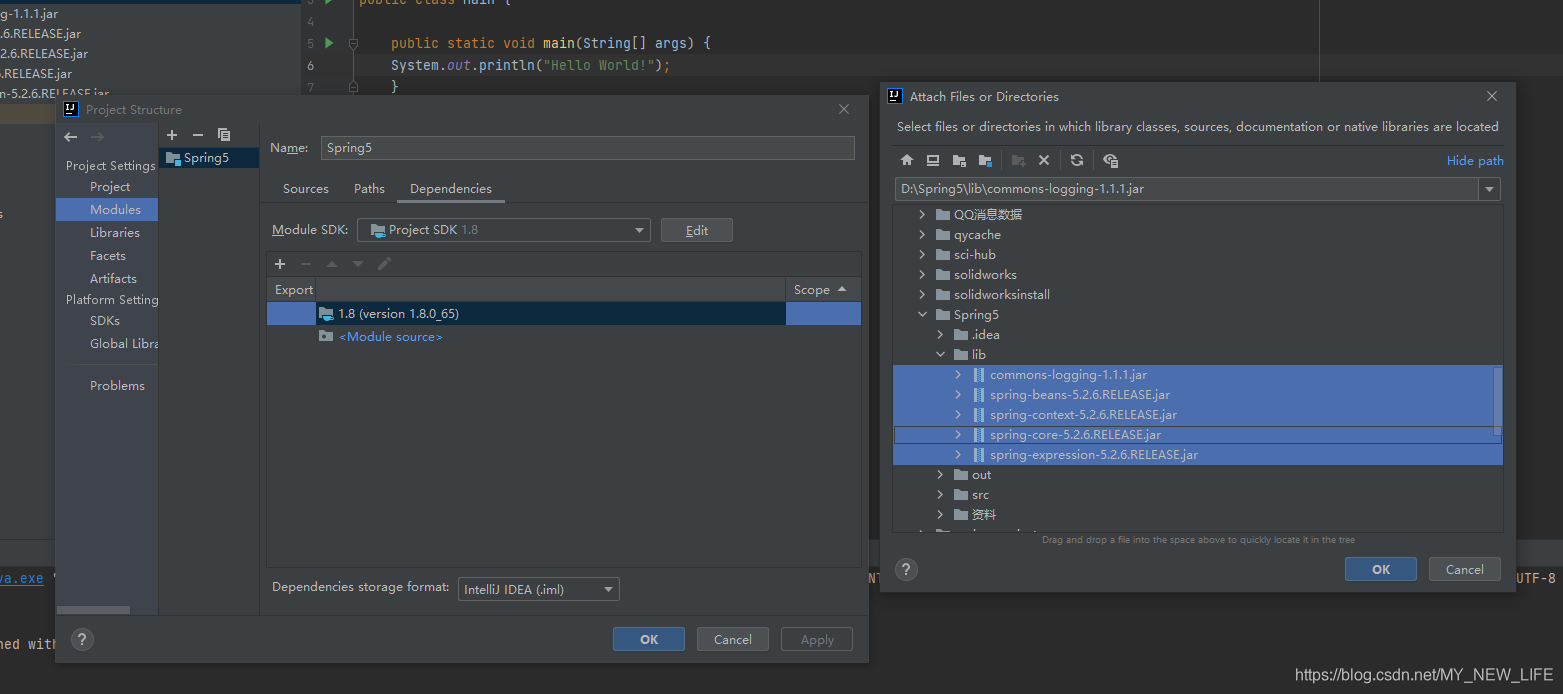Image resolution: width=1563 pixels, height=694 pixels.
Task: Go to desktop directory in Attach Files dialog
Action: pos(933,160)
